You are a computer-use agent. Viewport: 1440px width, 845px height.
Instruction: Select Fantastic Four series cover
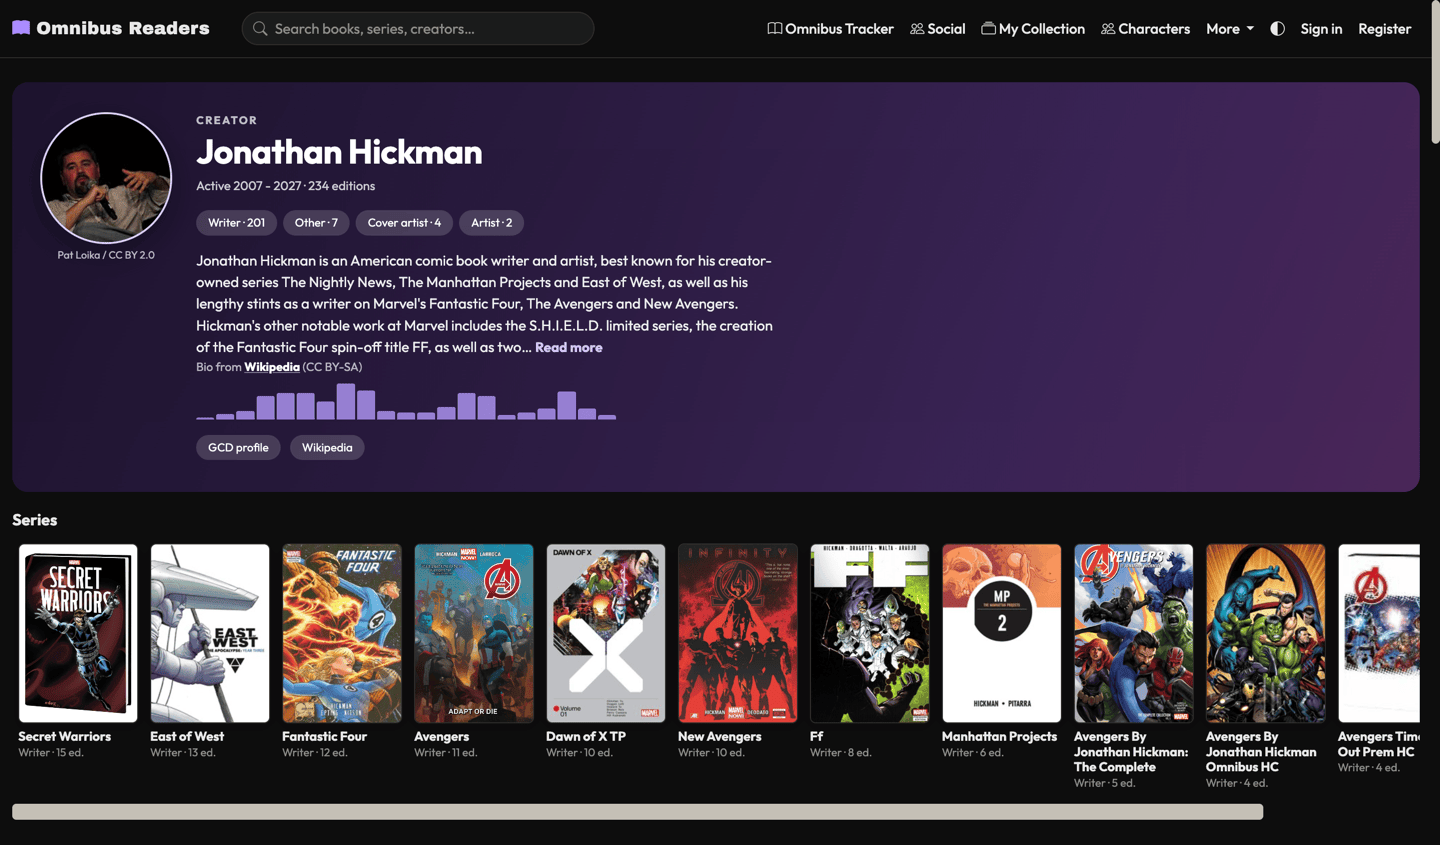[x=342, y=633]
